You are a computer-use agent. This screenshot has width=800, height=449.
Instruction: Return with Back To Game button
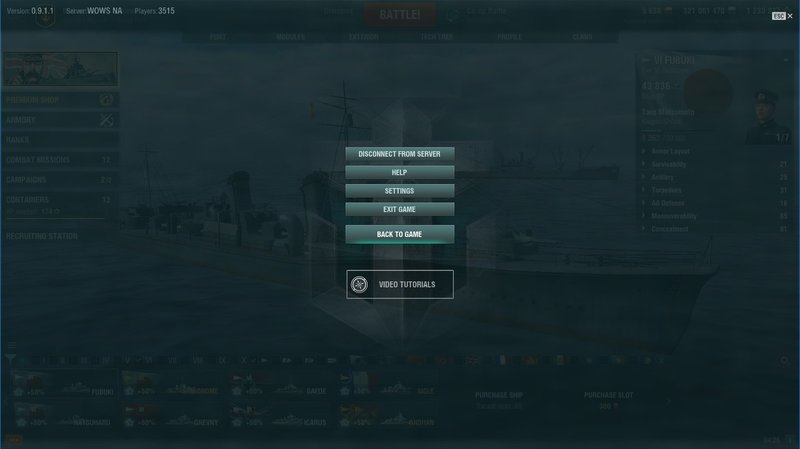click(399, 234)
